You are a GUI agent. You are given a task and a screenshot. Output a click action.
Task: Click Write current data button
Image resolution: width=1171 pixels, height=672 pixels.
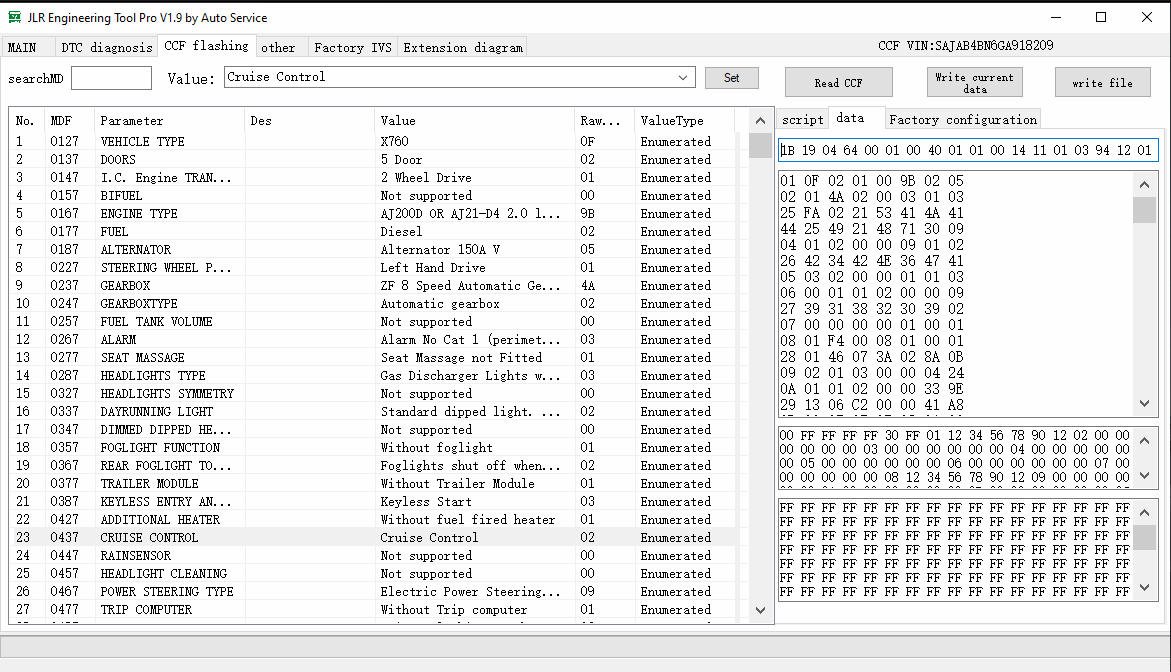pyautogui.click(x=975, y=83)
